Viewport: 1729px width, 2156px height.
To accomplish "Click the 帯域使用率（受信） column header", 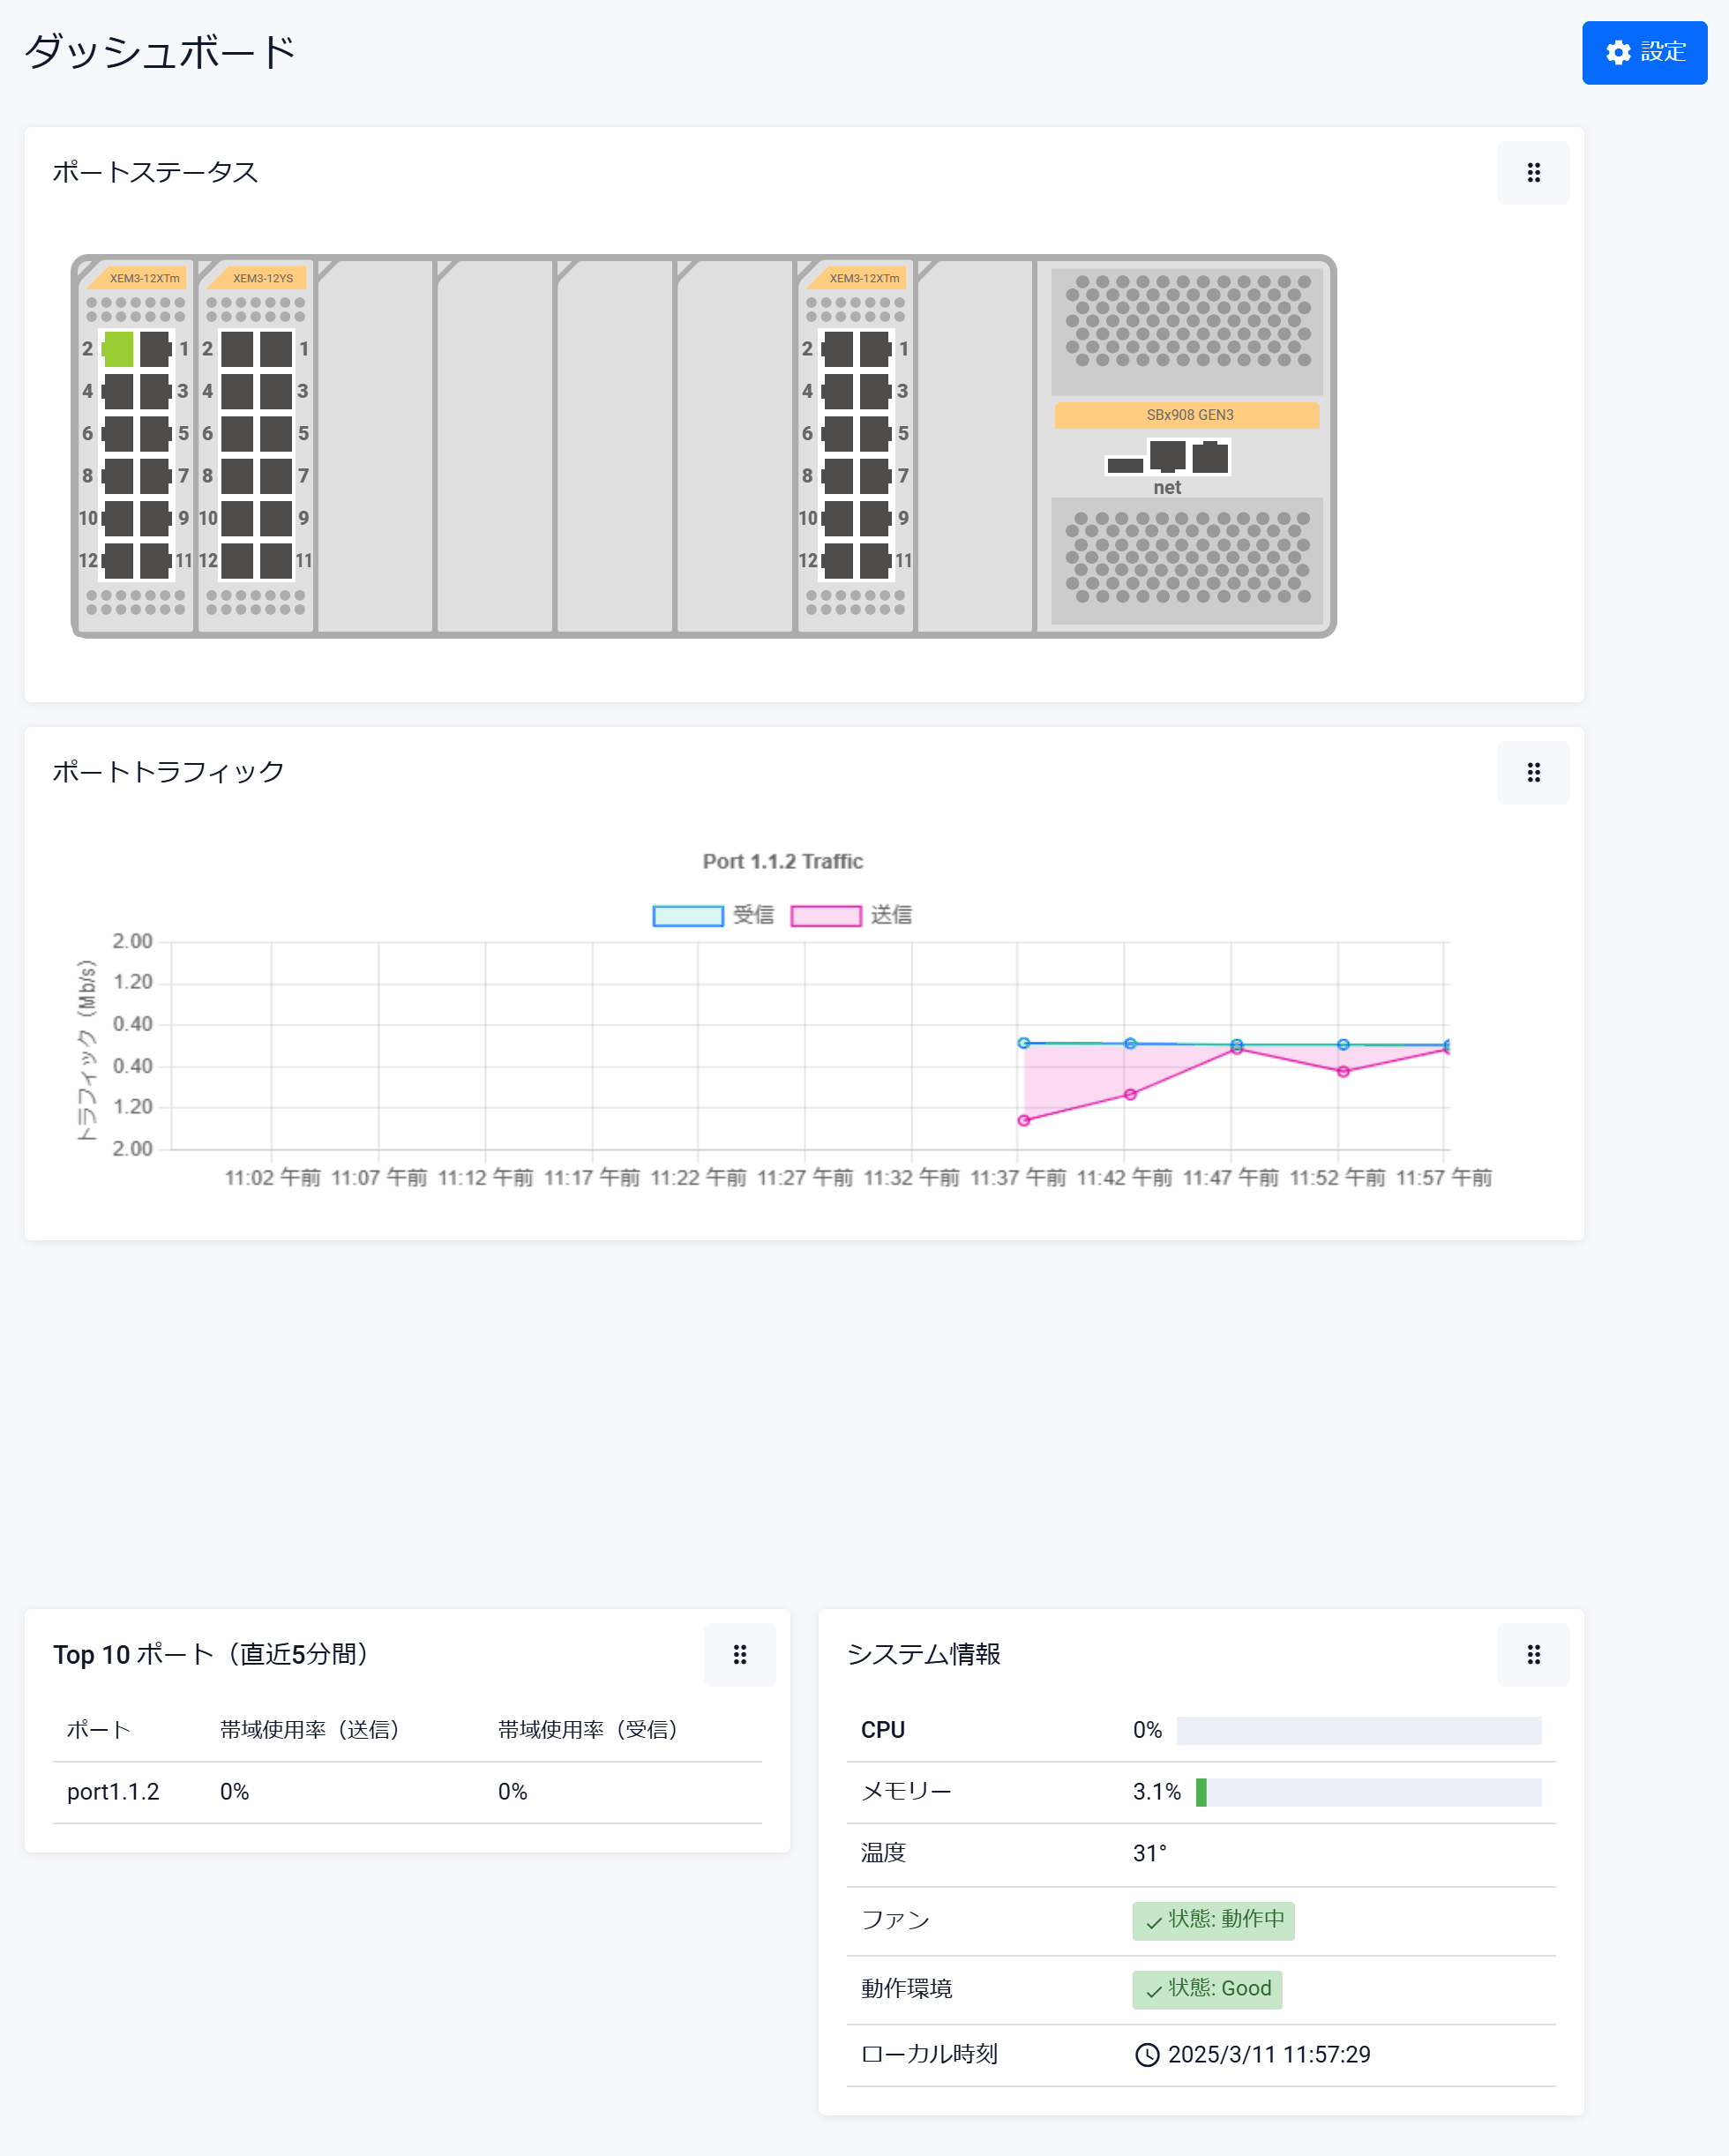I will point(588,1729).
